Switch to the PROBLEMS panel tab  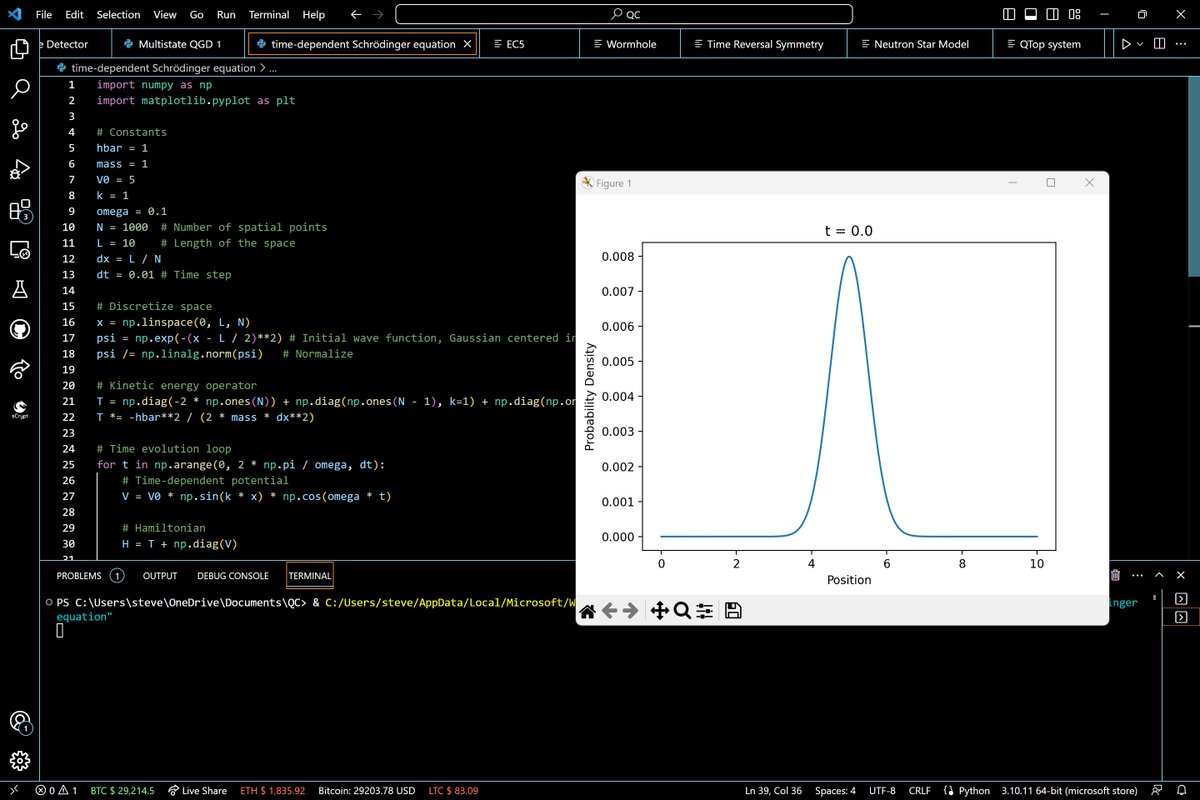pyautogui.click(x=79, y=575)
